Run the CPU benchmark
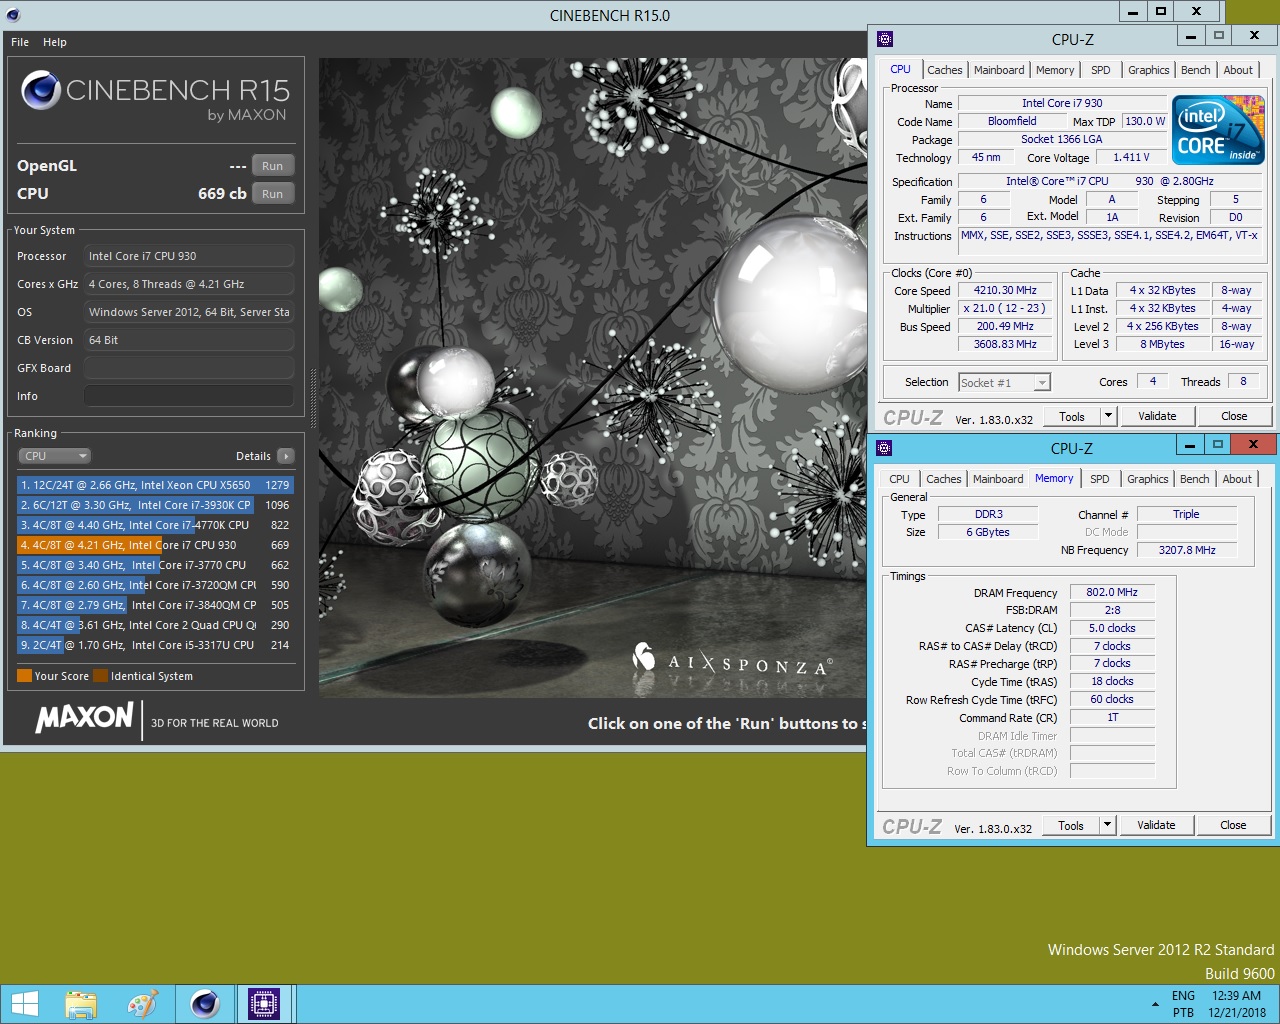Viewport: 1280px width, 1024px height. pyautogui.click(x=273, y=194)
